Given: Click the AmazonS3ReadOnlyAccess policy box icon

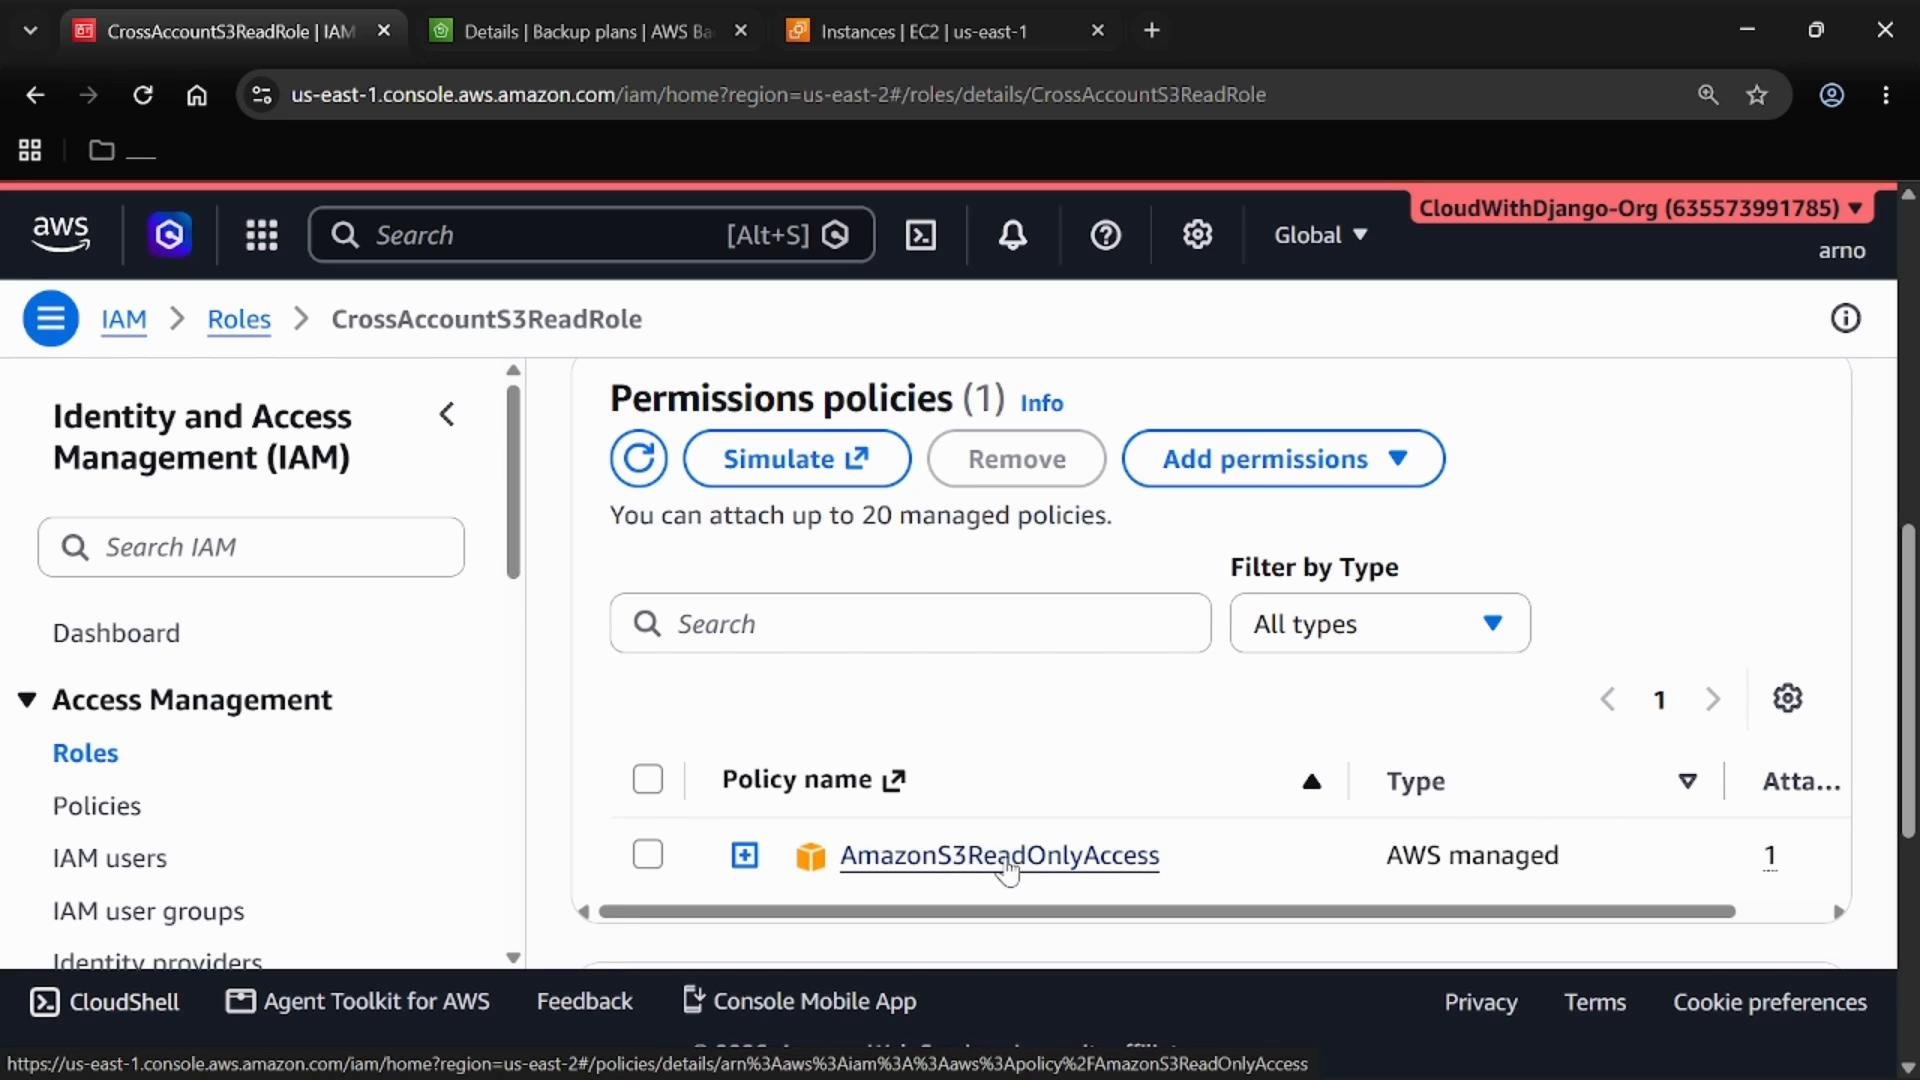Looking at the screenshot, I should tap(810, 856).
